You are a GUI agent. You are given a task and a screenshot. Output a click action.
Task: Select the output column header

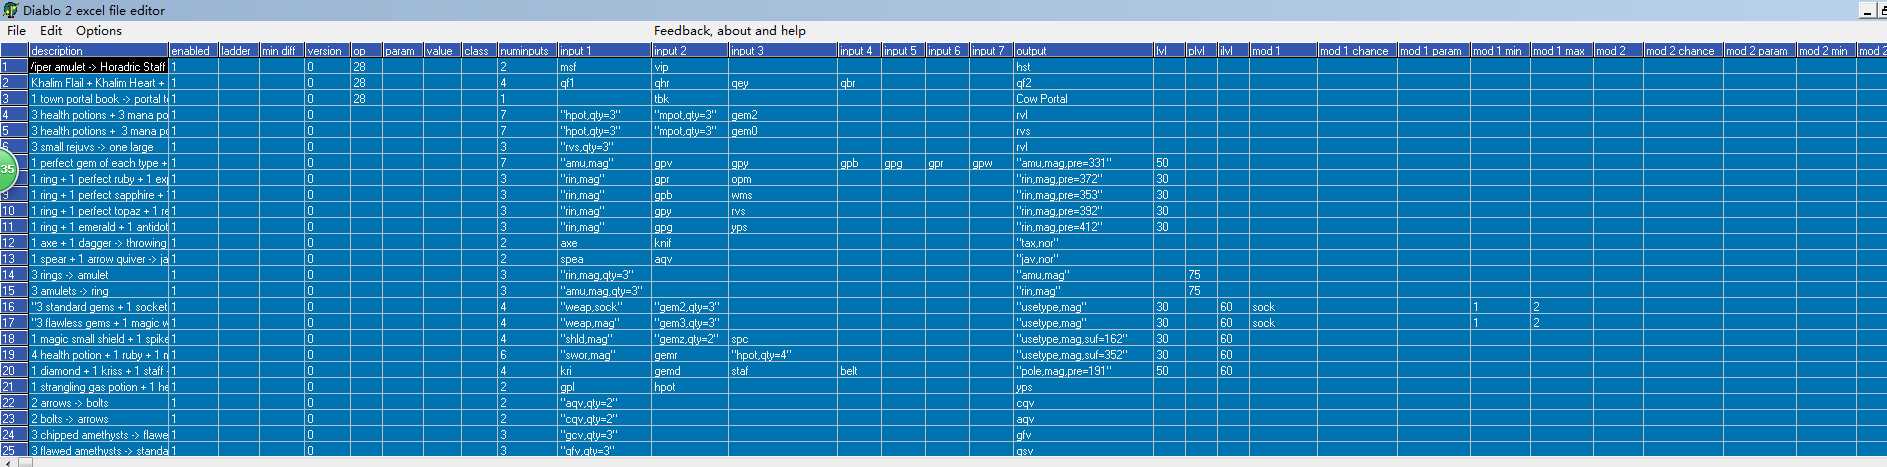(x=1083, y=50)
